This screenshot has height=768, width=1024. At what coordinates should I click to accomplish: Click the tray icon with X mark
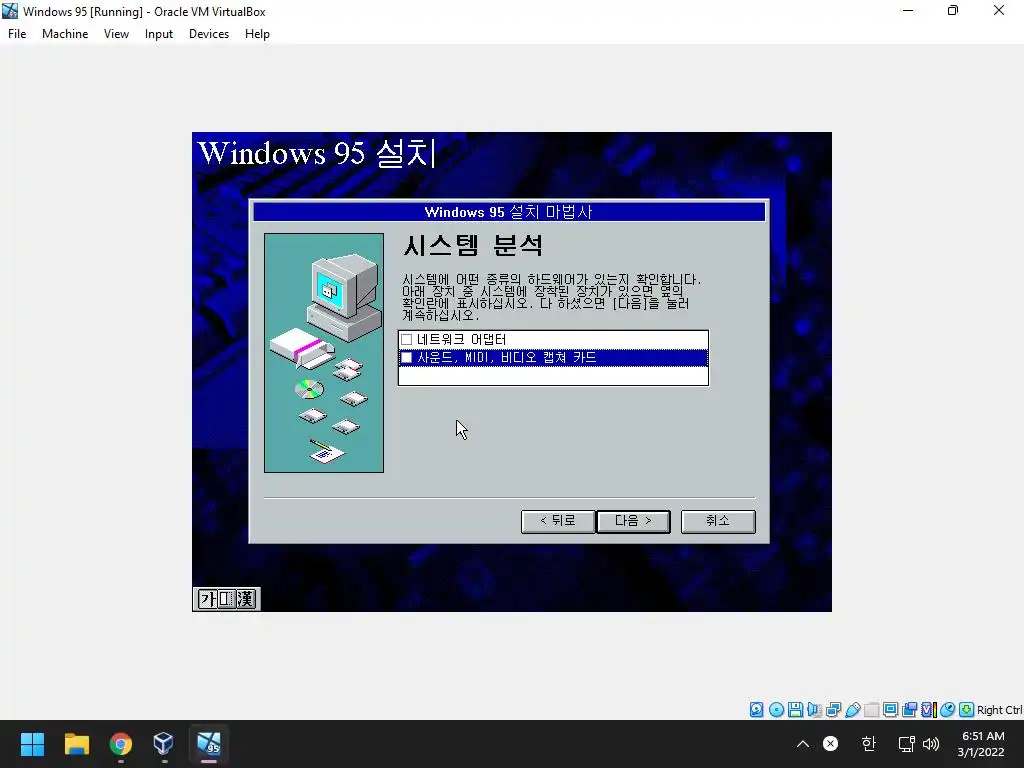pyautogui.click(x=831, y=744)
